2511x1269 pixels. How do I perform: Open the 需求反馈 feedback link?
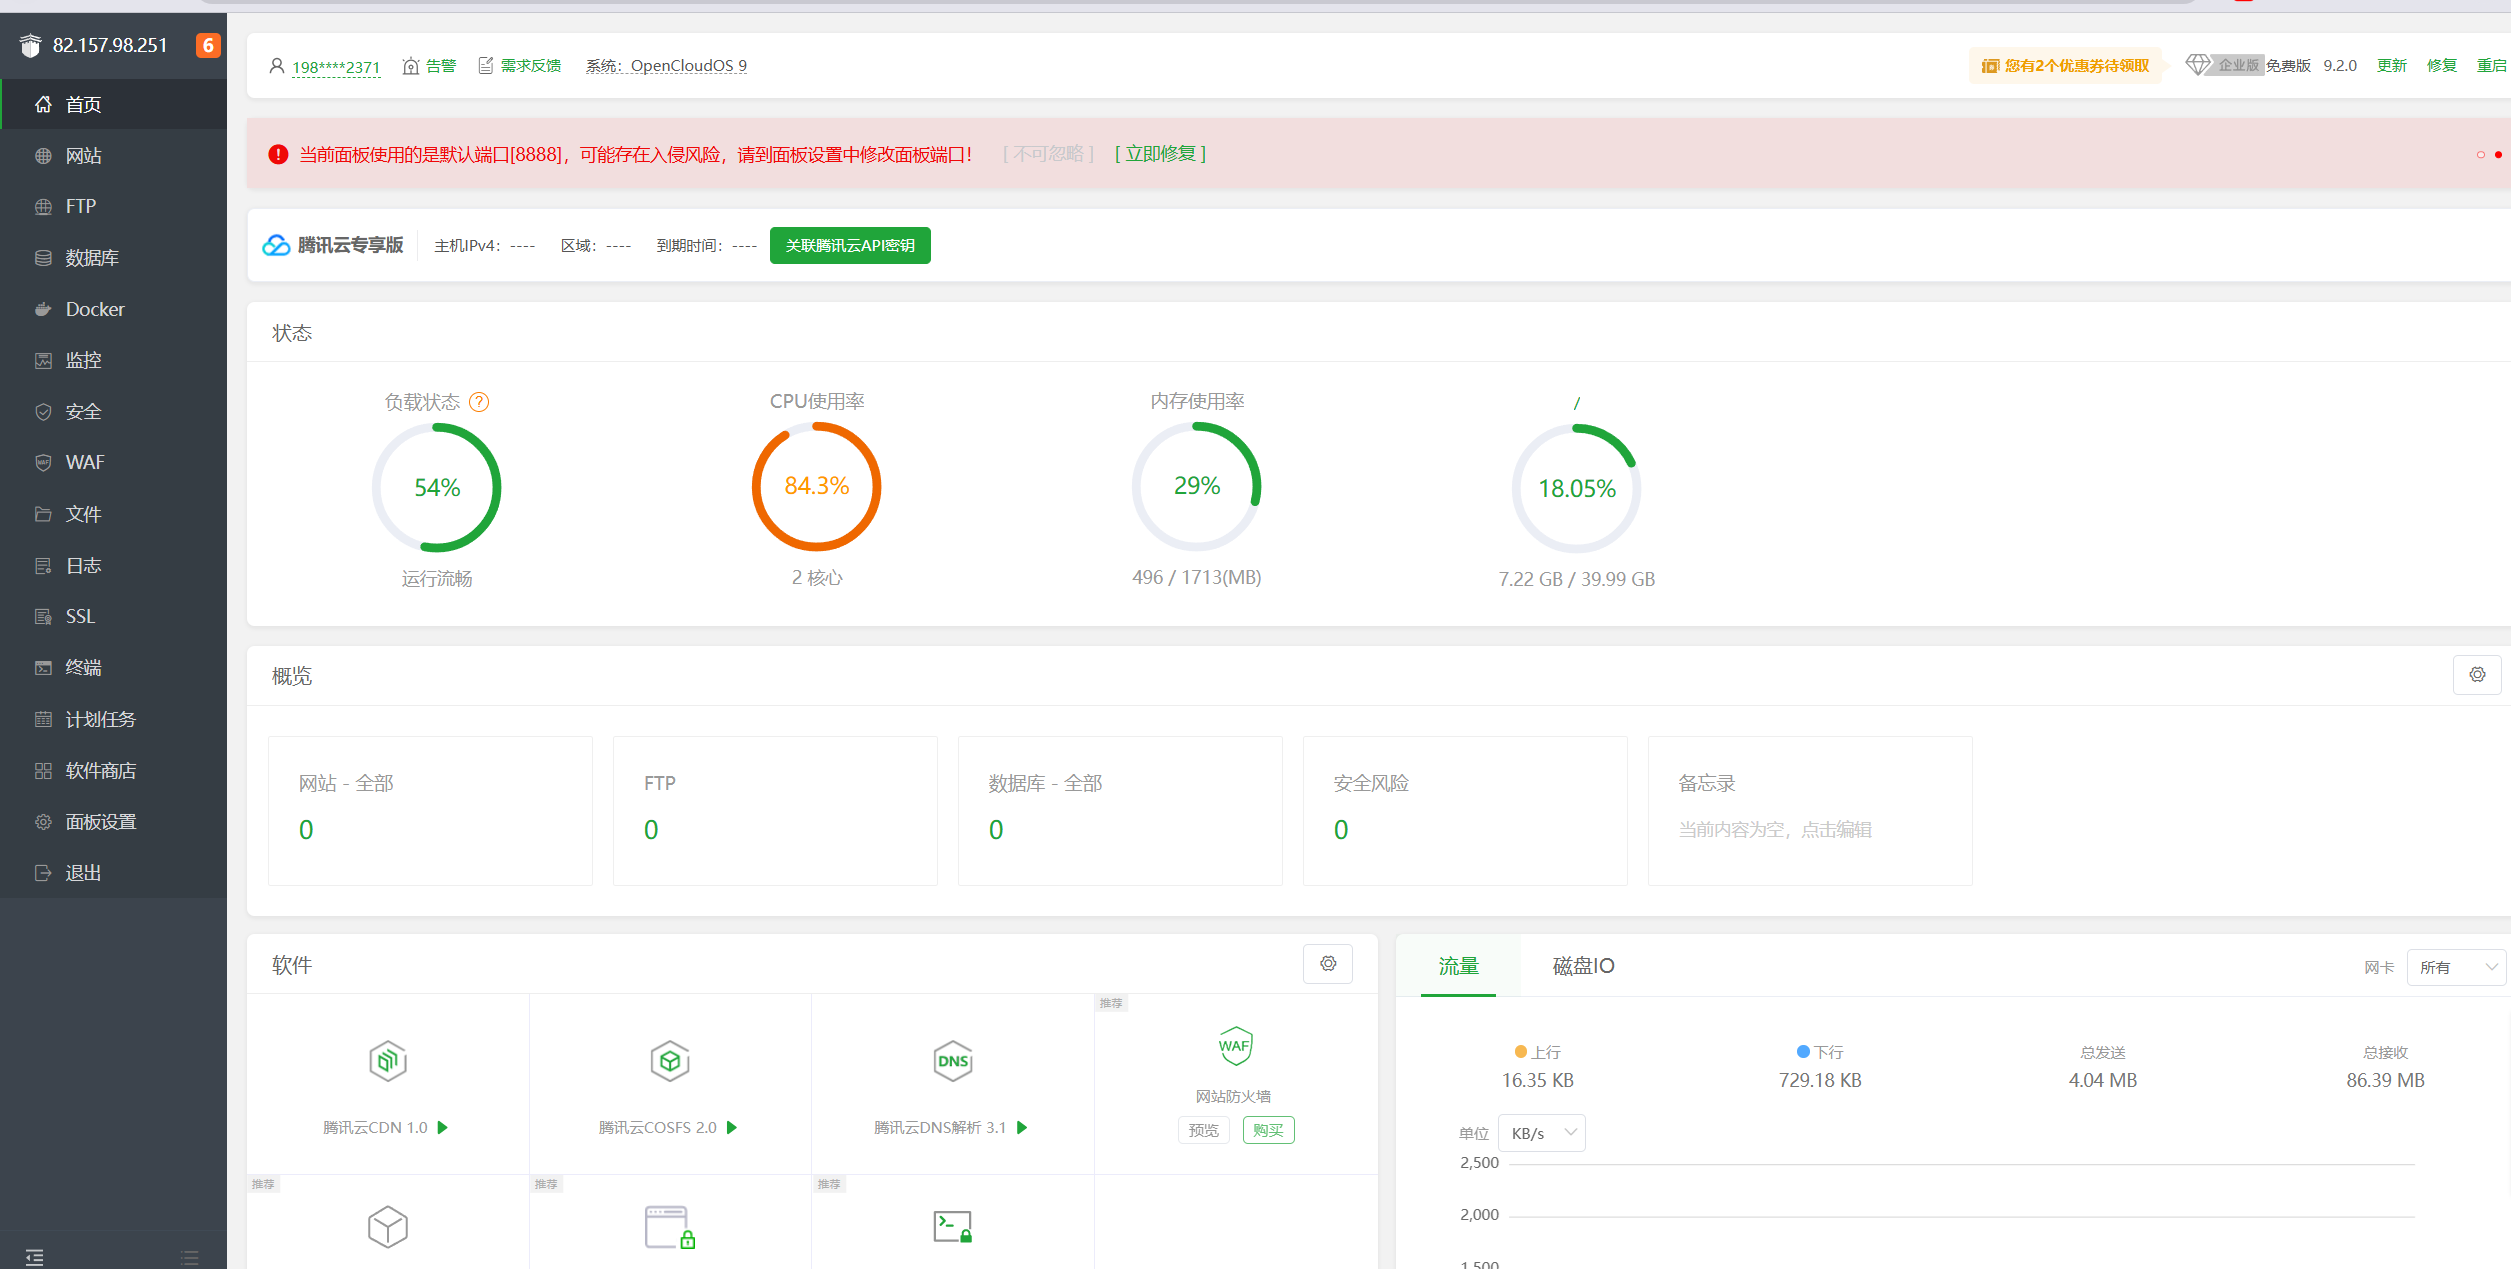tap(519, 66)
